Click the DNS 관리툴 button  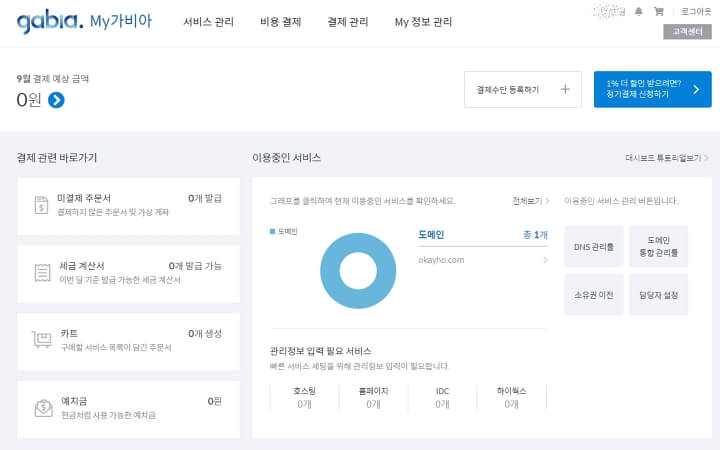594,247
